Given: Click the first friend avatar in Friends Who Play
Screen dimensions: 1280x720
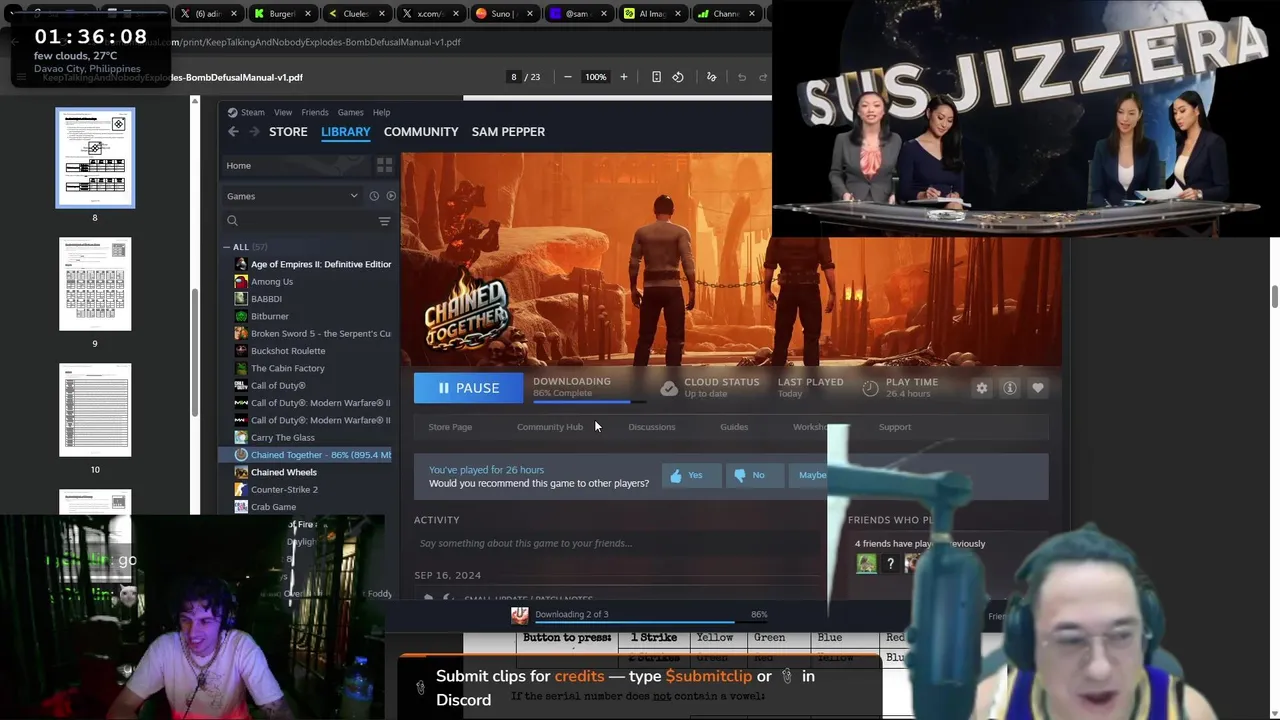Looking at the screenshot, I should tap(866, 564).
